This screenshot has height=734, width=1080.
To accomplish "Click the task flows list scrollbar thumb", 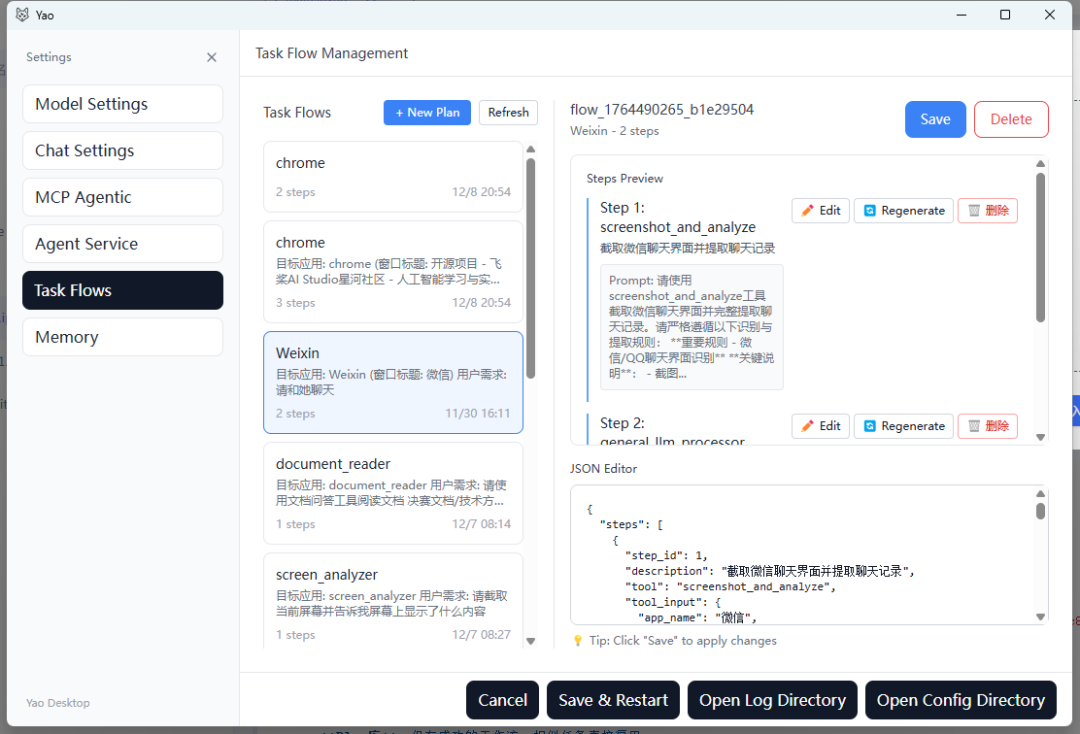I will (x=530, y=269).
